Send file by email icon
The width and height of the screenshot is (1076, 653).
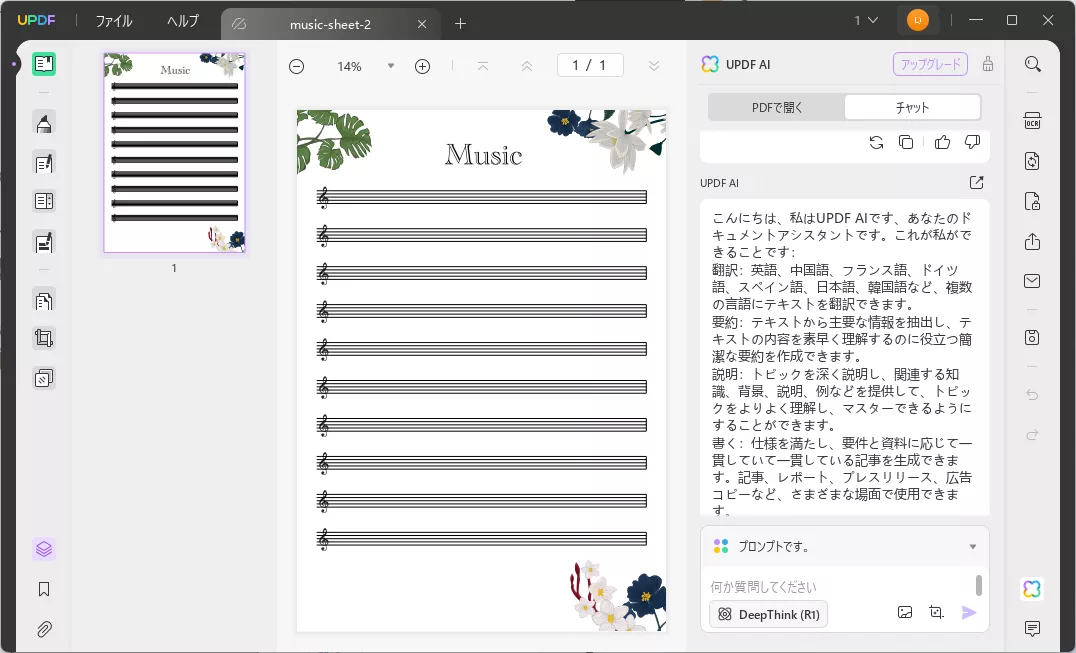click(1033, 281)
